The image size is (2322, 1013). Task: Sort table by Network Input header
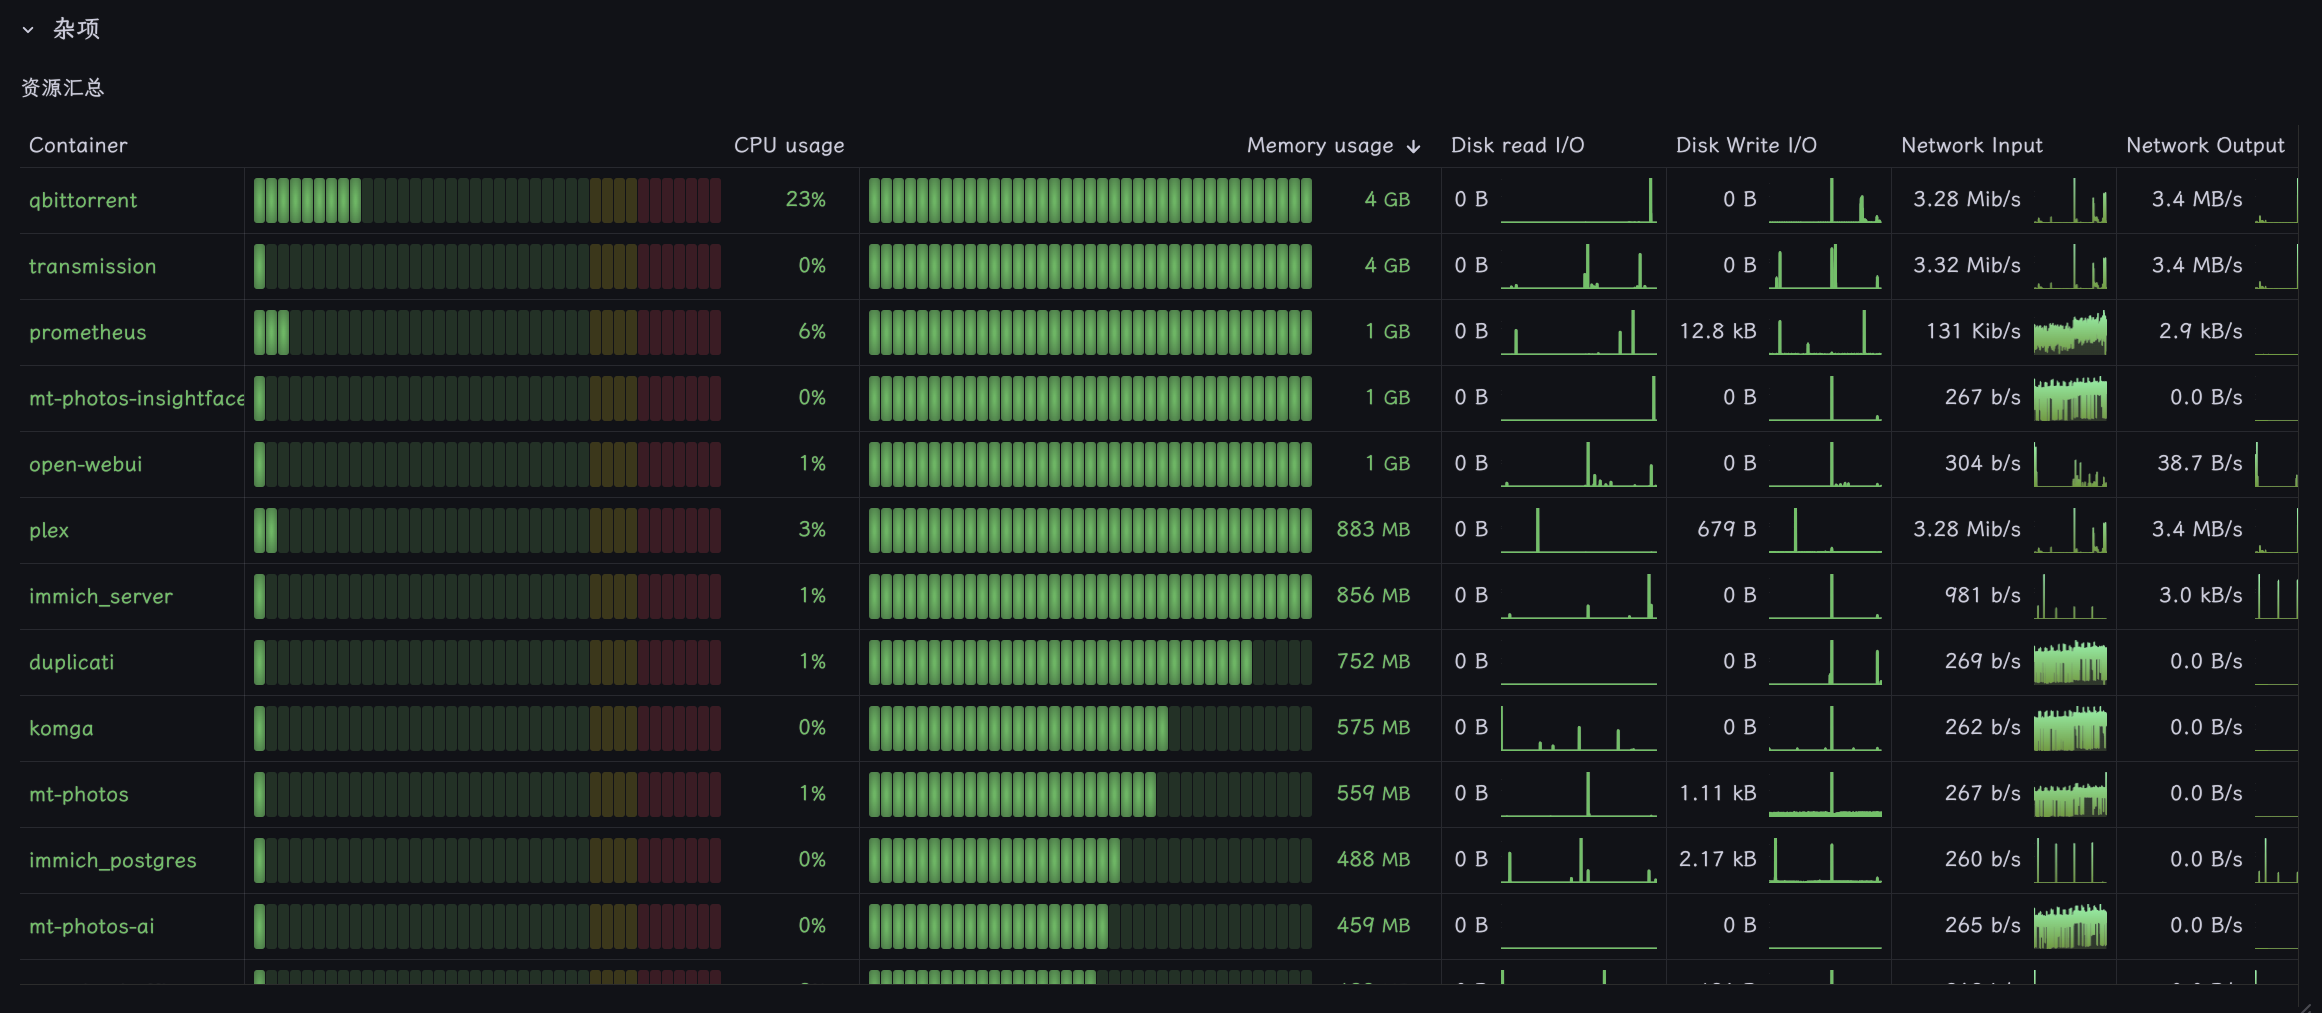[1971, 145]
